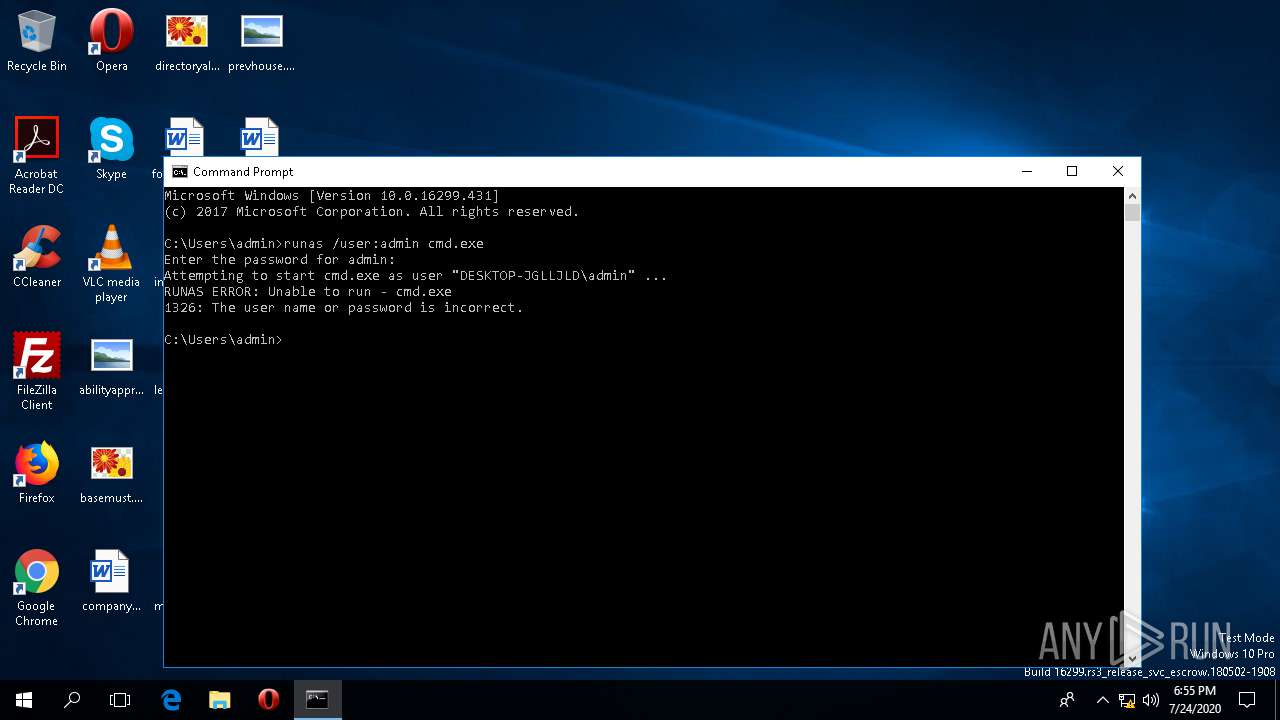Maximize the Command Prompt window

[1072, 172]
